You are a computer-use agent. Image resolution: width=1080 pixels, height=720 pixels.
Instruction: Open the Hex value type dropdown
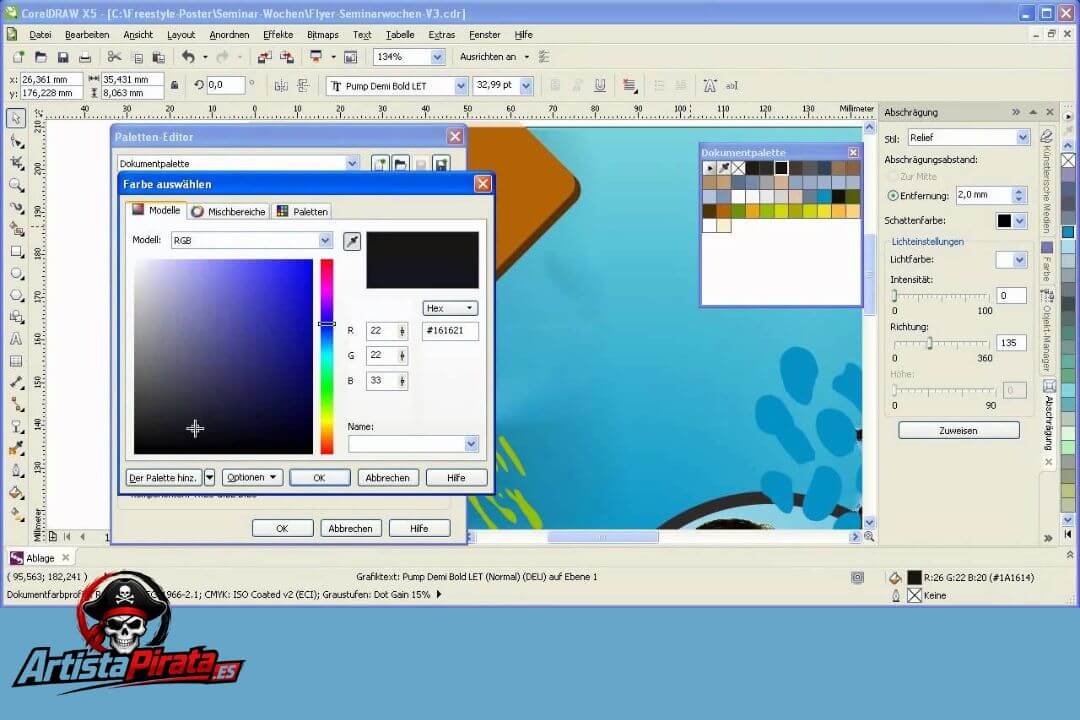[450, 308]
